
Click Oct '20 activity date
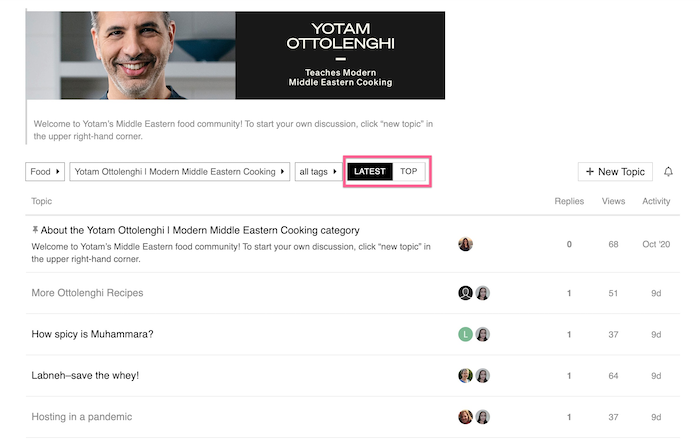coord(656,244)
